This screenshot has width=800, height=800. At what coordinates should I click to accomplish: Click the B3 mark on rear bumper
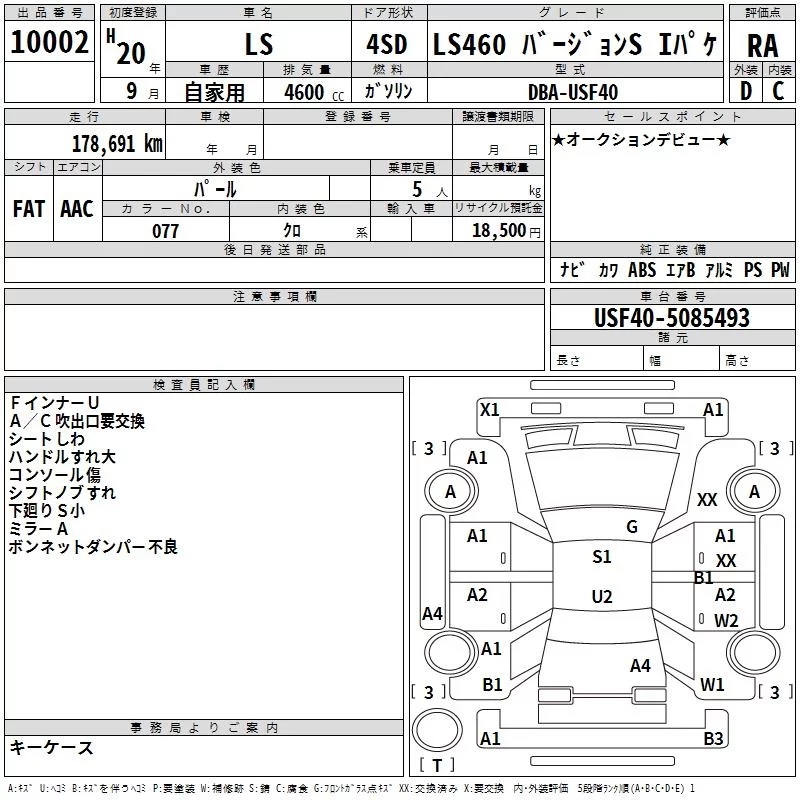point(713,738)
